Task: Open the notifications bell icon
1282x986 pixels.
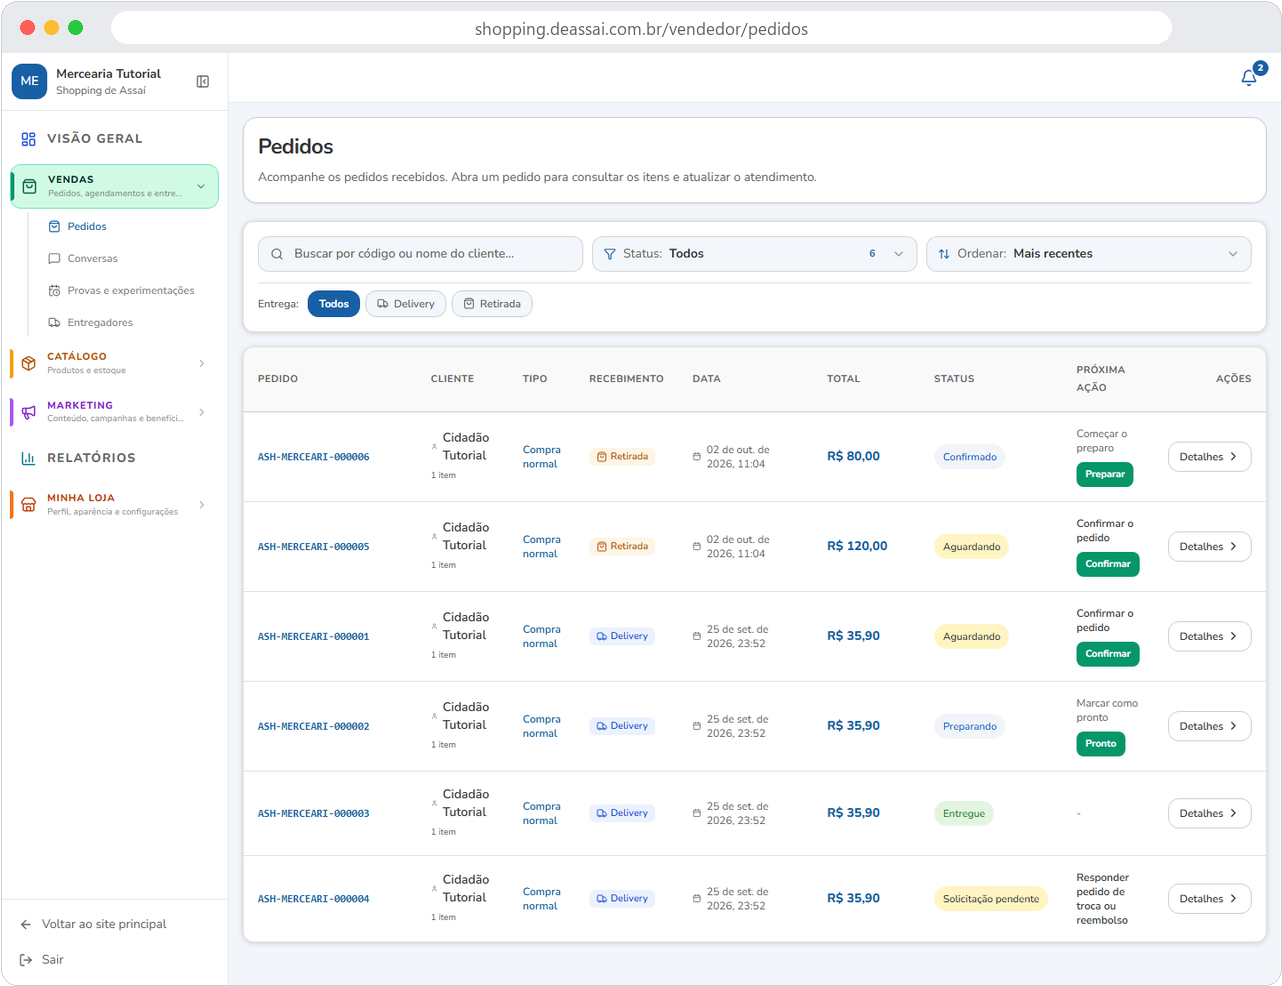Action: 1249,78
